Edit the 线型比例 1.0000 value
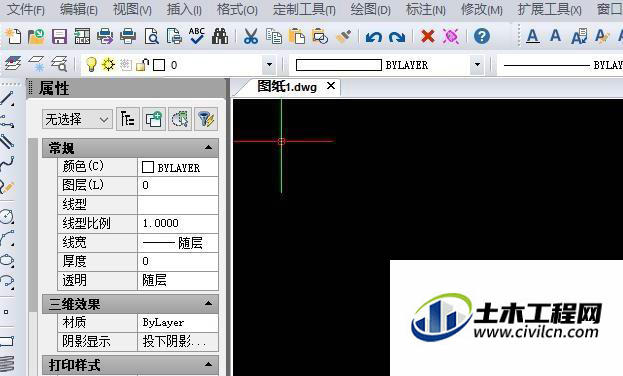This screenshot has width=623, height=376. point(178,224)
